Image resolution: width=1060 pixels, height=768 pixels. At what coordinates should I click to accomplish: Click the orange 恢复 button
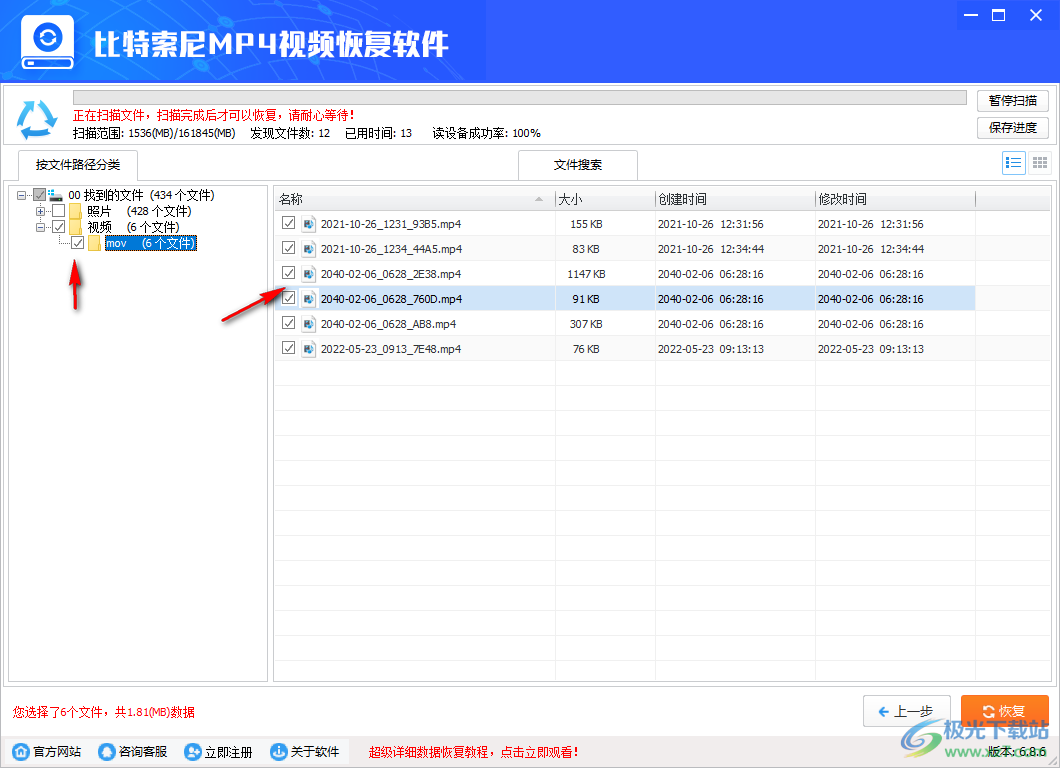[x=1005, y=711]
